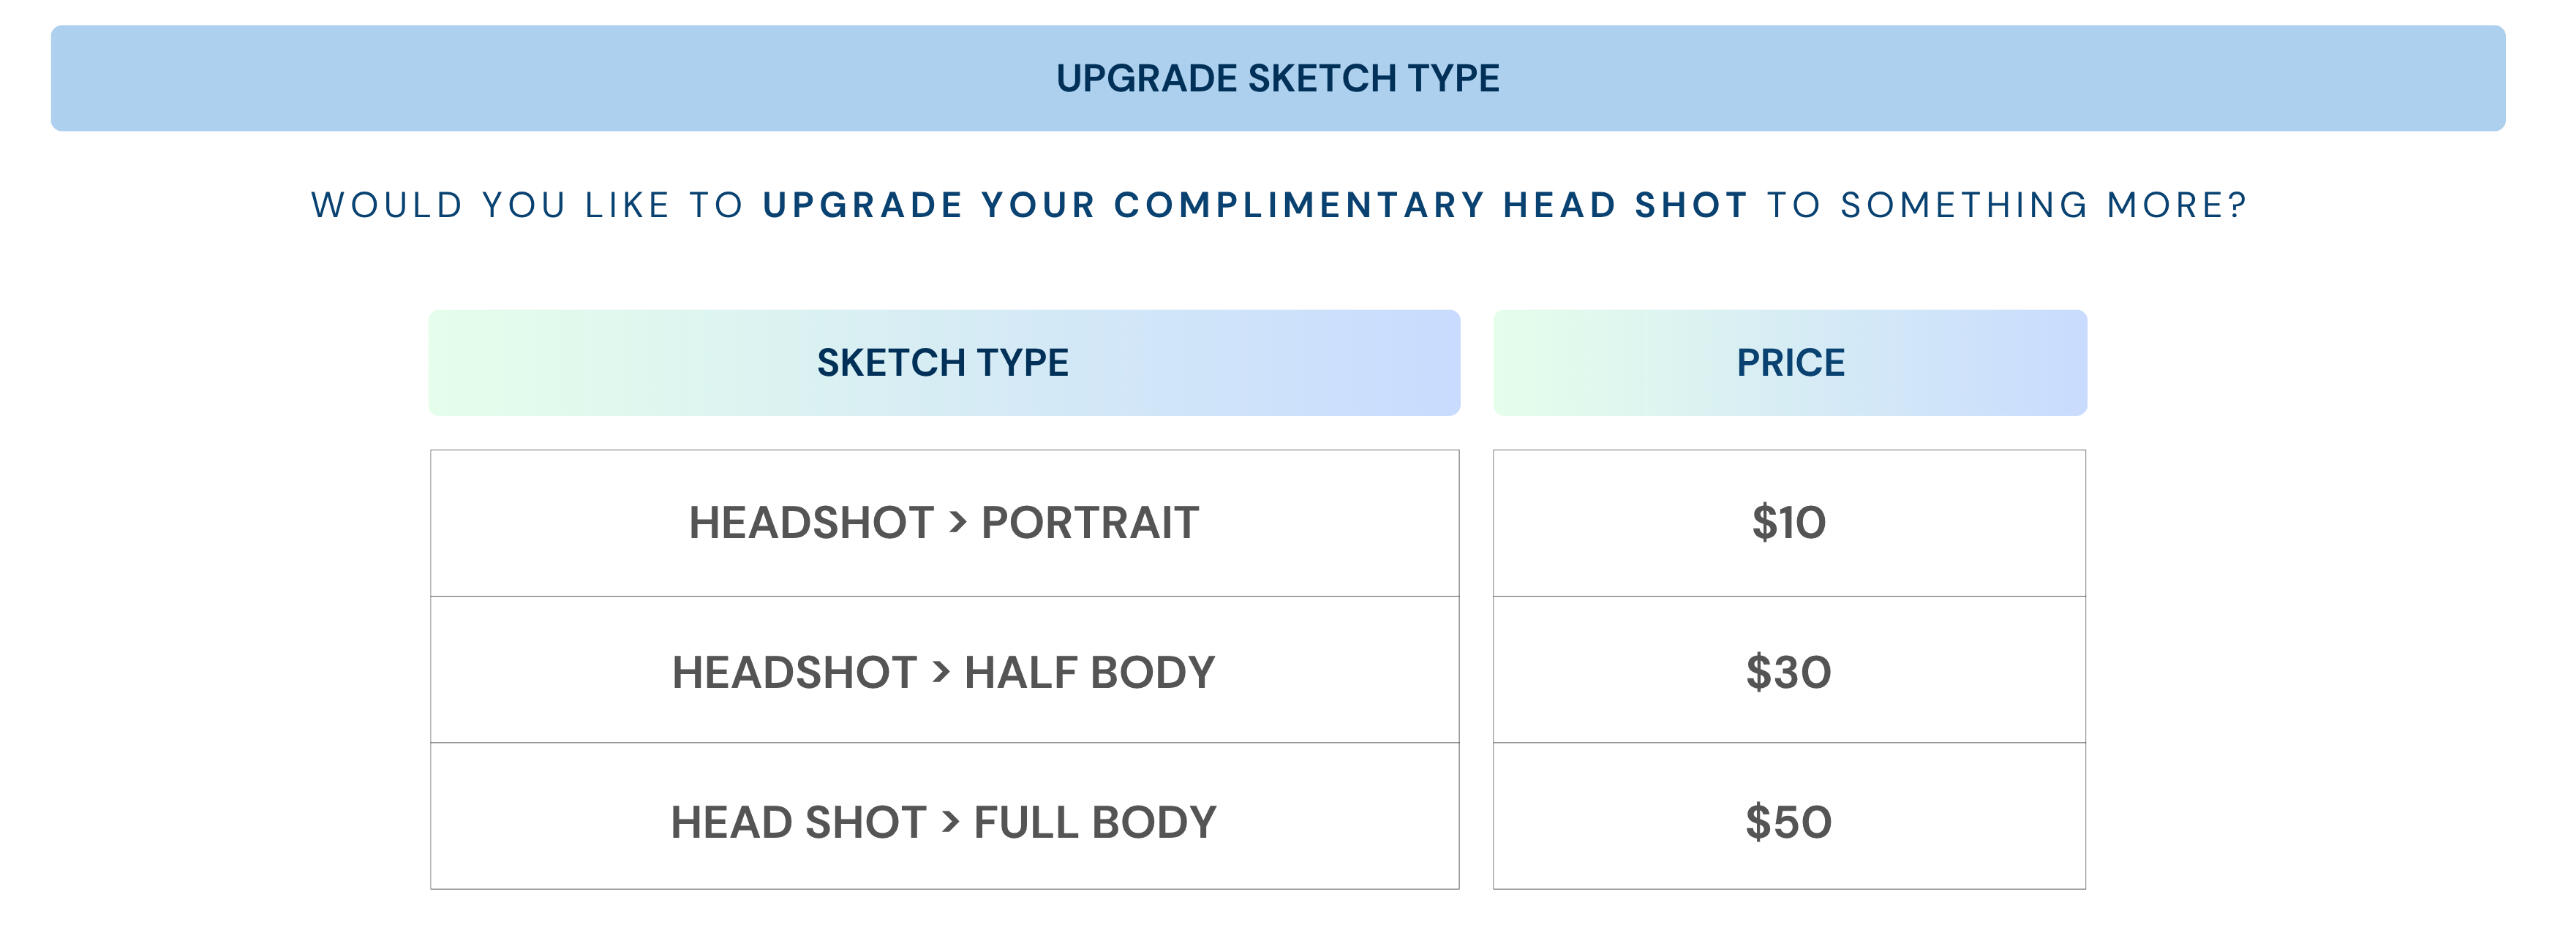This screenshot has width=2560, height=935.
Task: Select the Sketch Type column header
Action: coord(944,363)
